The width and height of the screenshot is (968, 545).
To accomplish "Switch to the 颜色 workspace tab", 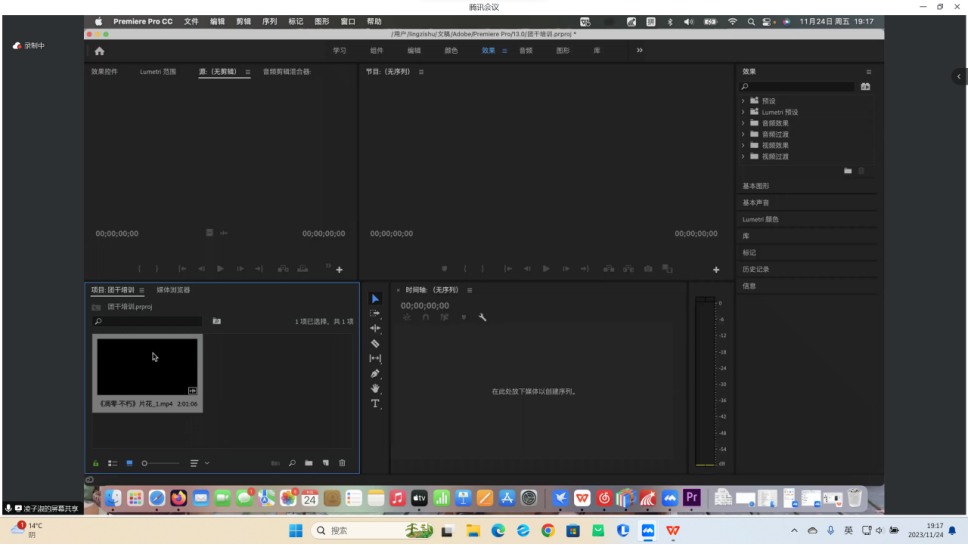I will (451, 51).
